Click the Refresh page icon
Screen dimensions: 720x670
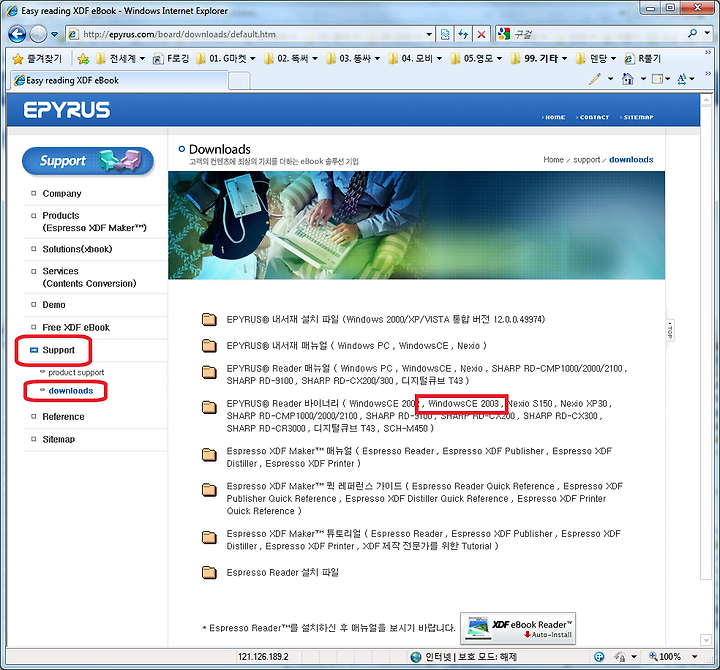coord(463,34)
